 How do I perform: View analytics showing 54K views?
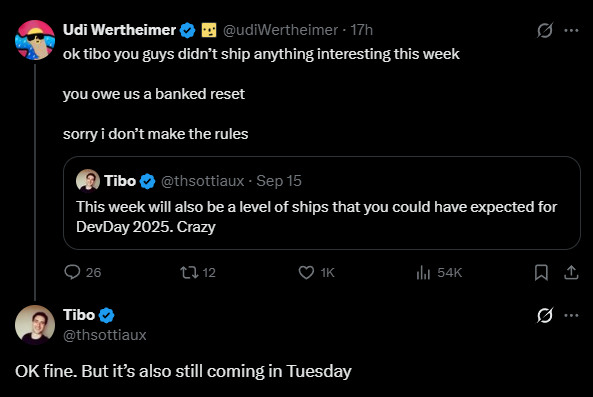pyautogui.click(x=423, y=272)
